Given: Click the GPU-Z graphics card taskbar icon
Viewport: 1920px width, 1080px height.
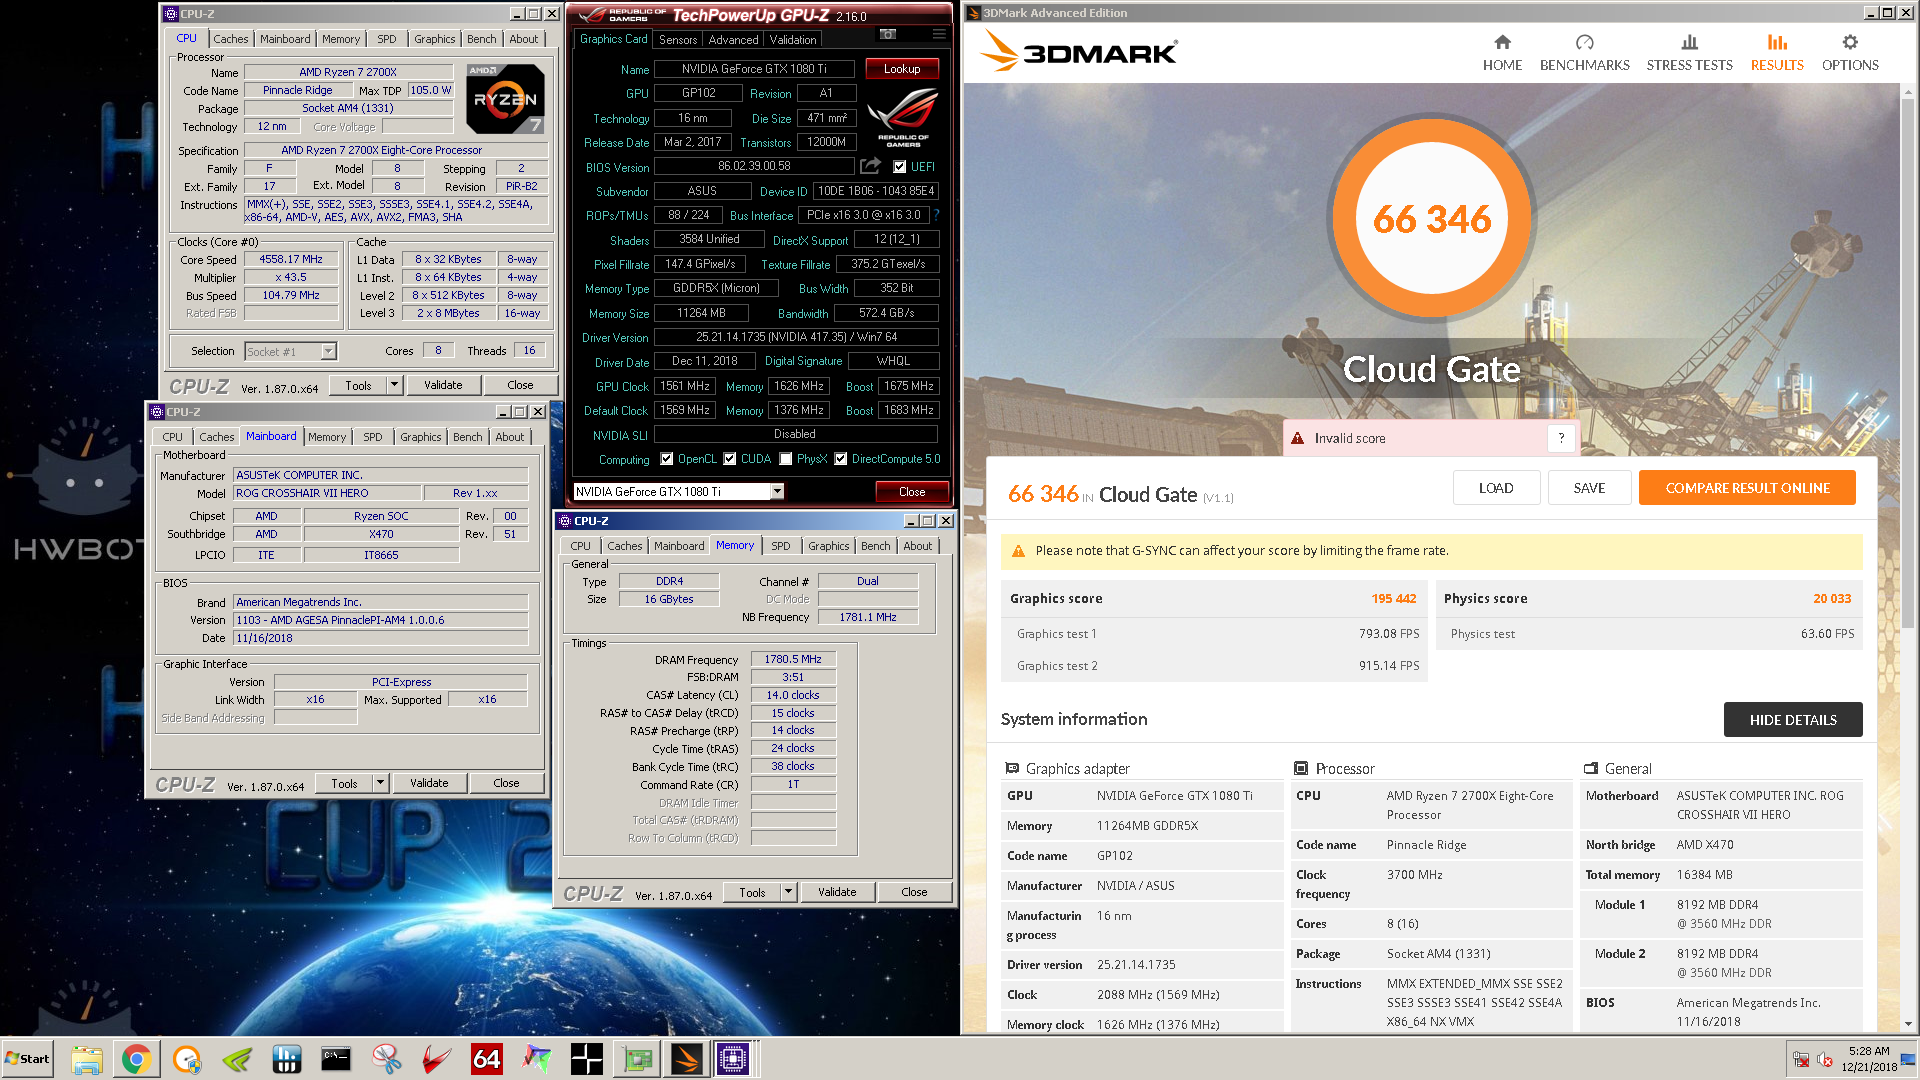Looking at the screenshot, I should point(637,1059).
